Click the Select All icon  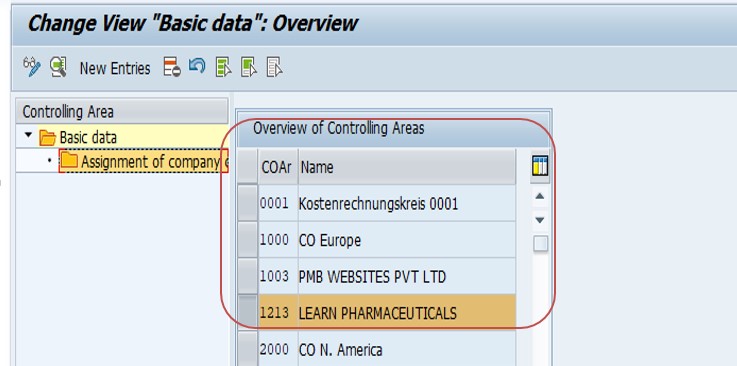point(223,67)
